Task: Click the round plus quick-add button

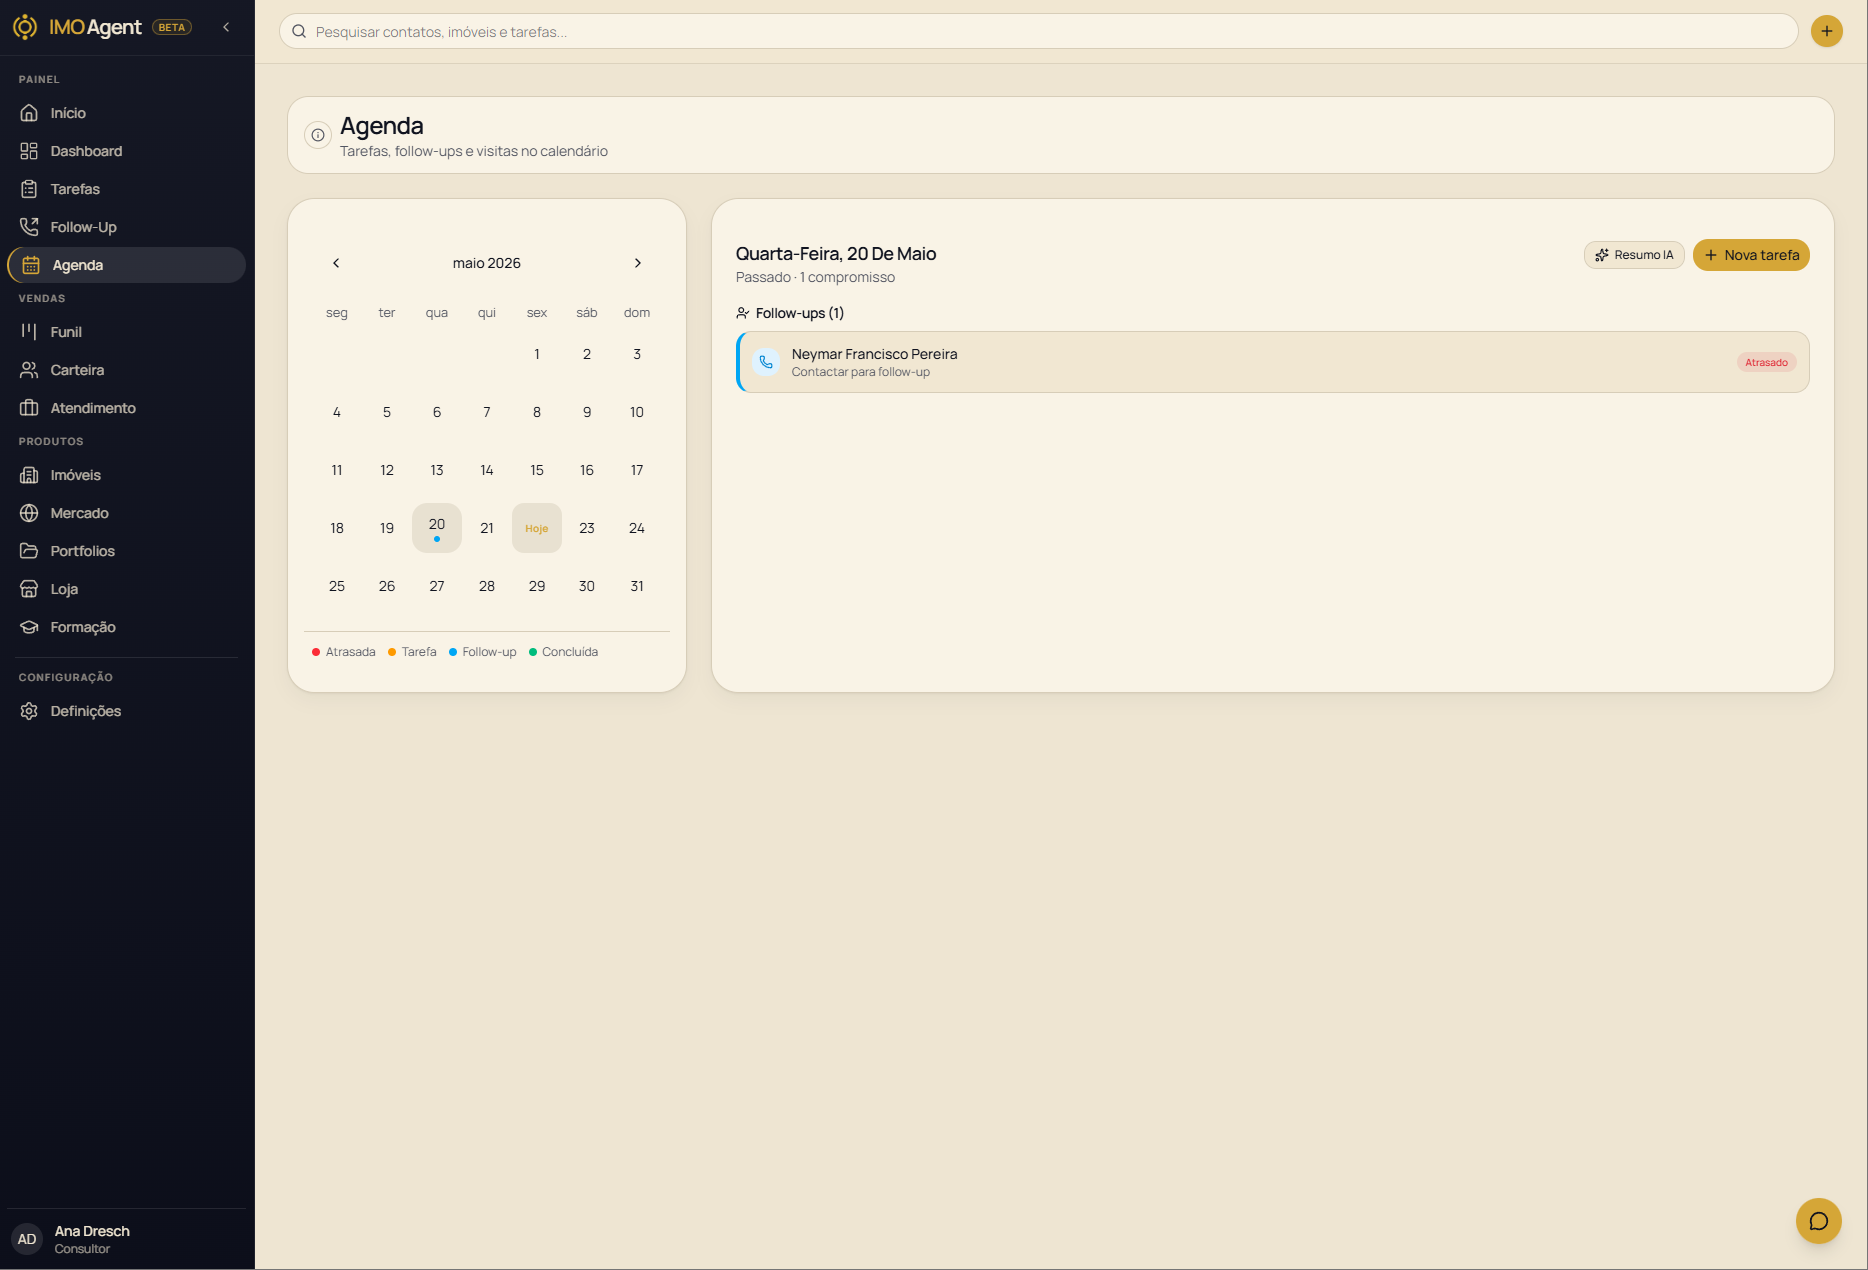Action: 1826,31
